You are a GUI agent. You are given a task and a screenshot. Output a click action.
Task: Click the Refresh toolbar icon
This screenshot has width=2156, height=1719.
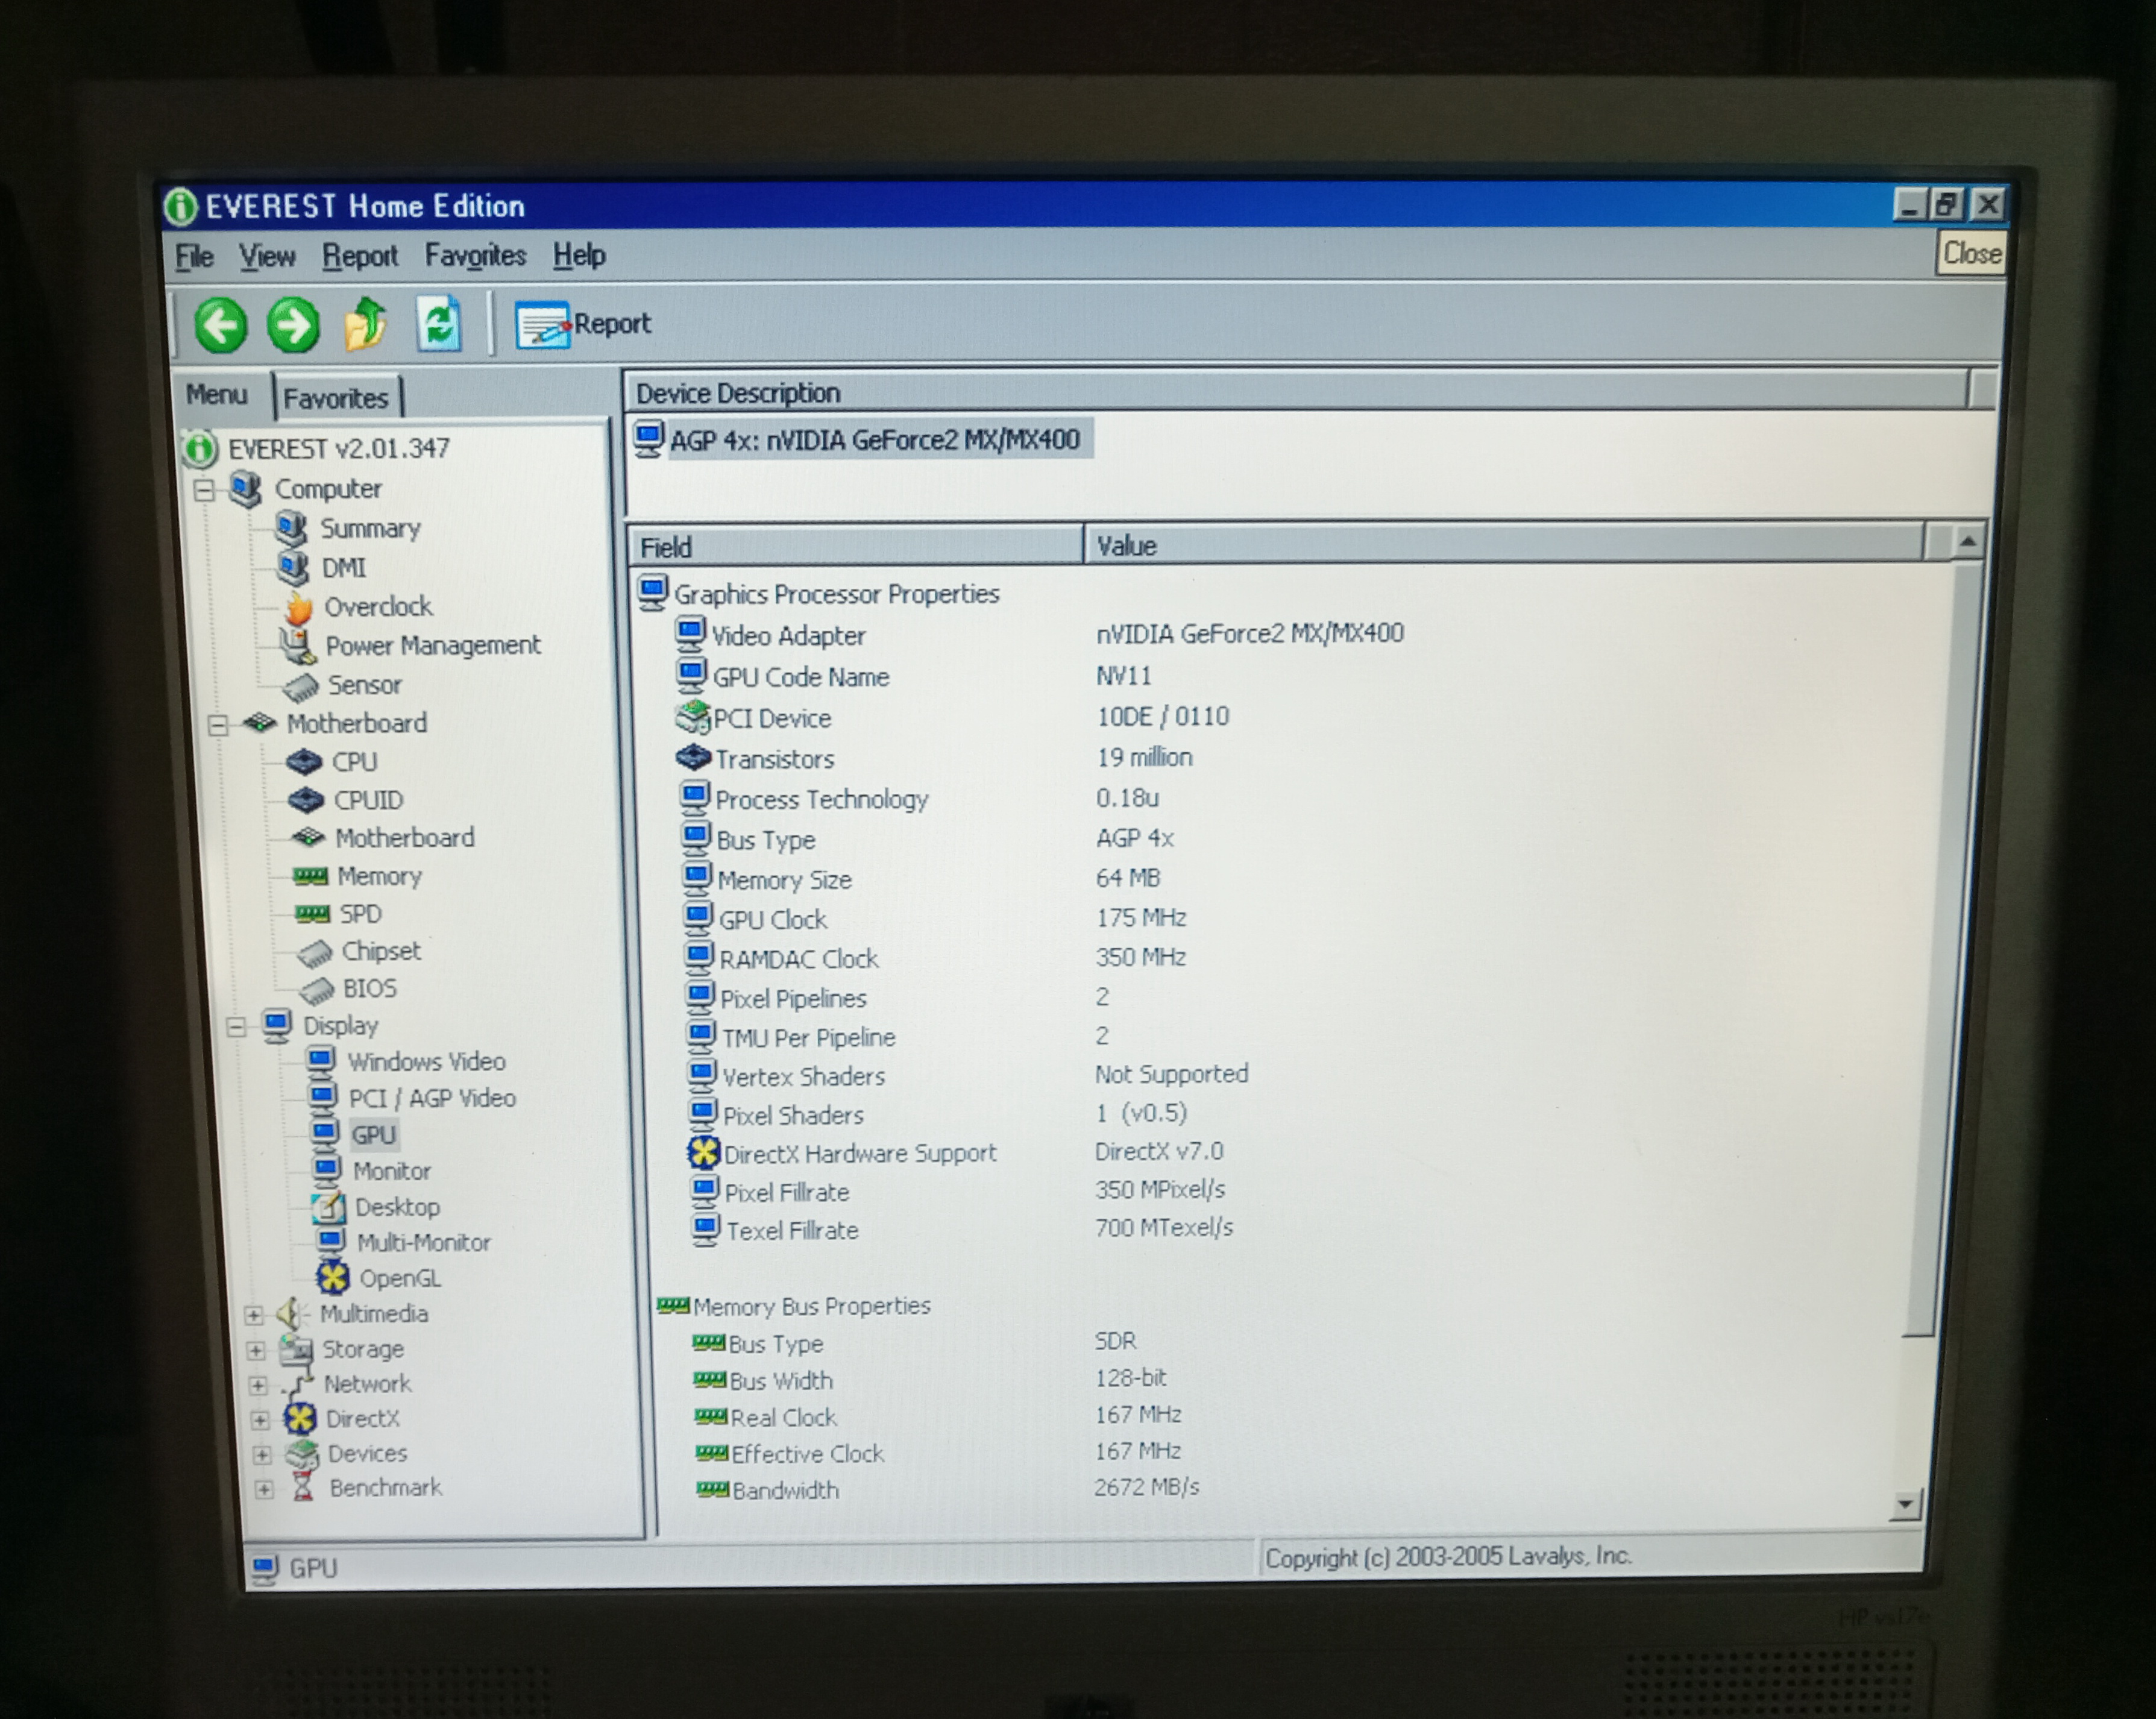point(439,324)
